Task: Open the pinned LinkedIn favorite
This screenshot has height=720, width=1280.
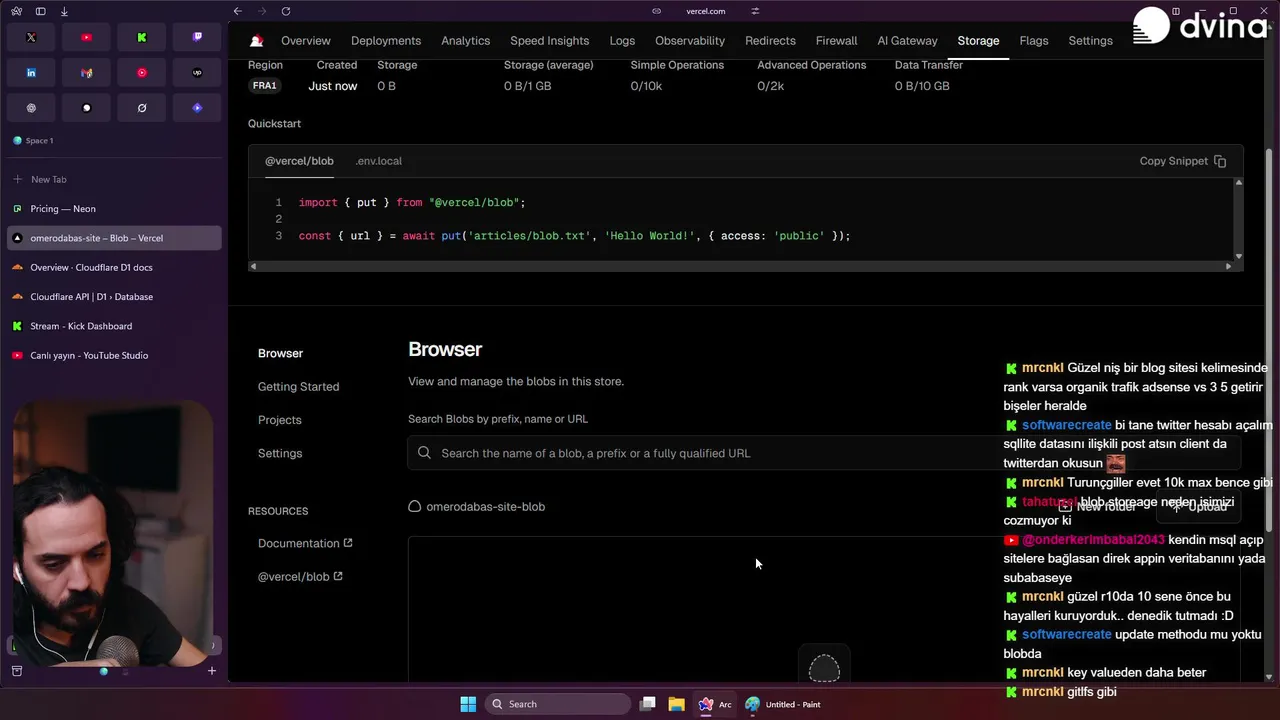Action: pyautogui.click(x=31, y=73)
